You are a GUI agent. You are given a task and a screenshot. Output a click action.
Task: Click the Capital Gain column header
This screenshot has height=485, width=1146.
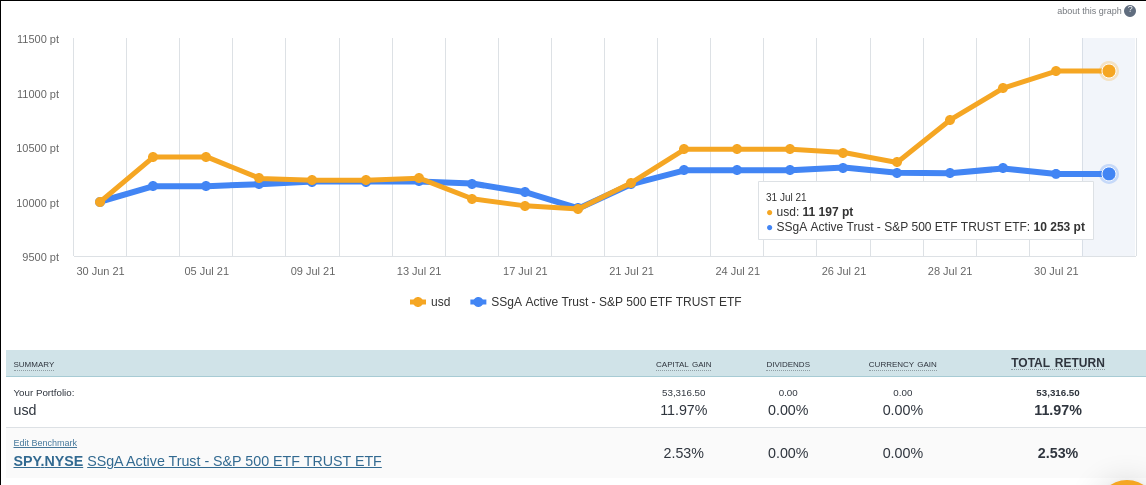[683, 365]
